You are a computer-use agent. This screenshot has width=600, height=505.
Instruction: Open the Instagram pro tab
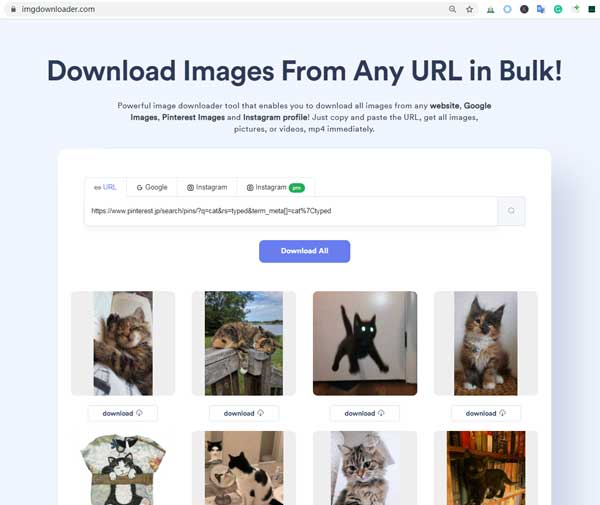[x=274, y=187]
